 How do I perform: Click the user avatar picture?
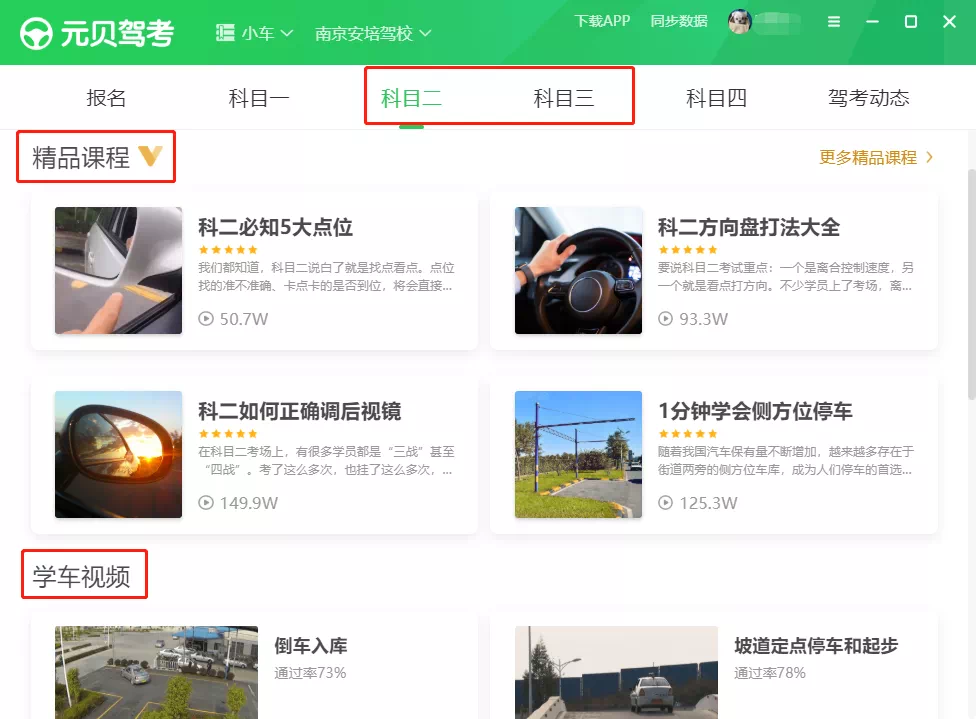click(x=740, y=22)
